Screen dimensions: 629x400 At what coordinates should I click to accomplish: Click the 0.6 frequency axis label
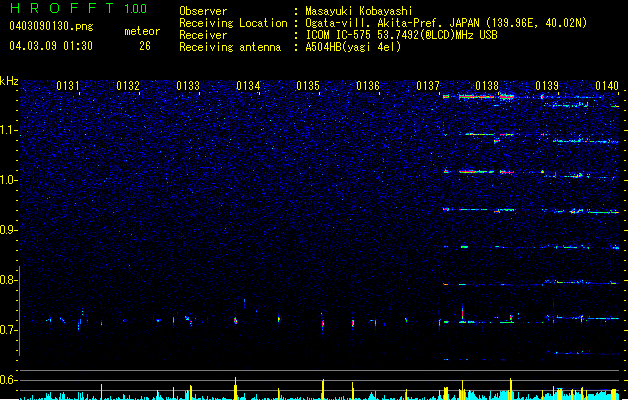click(x=9, y=380)
